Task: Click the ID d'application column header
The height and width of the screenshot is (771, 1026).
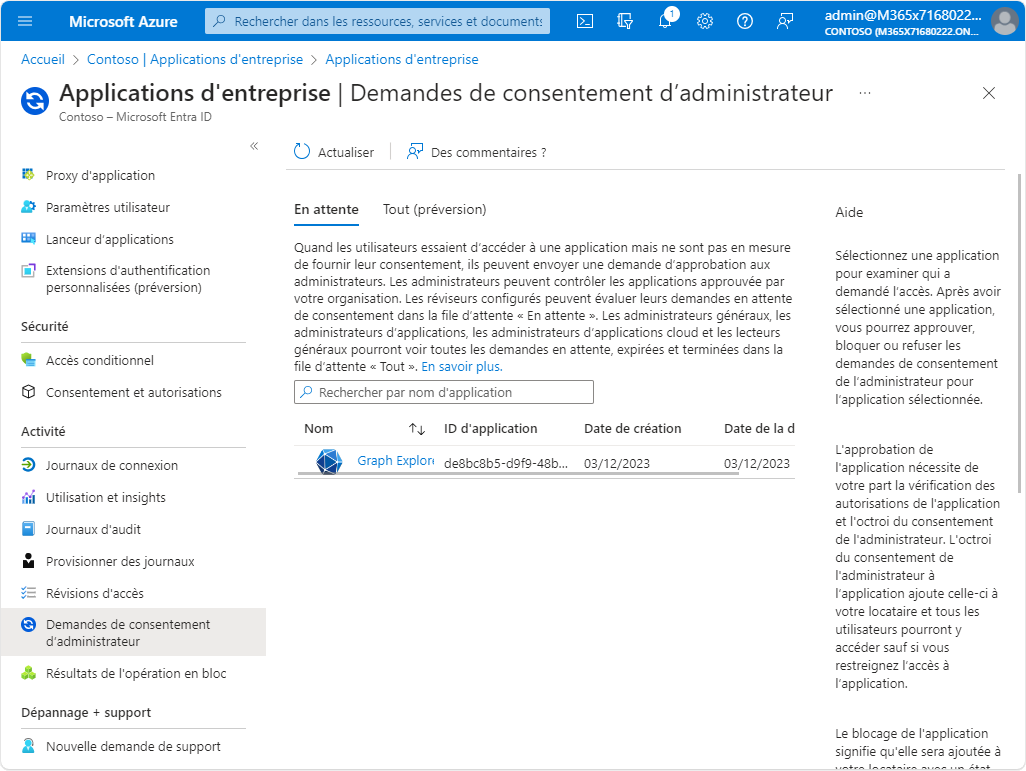Action: click(491, 429)
